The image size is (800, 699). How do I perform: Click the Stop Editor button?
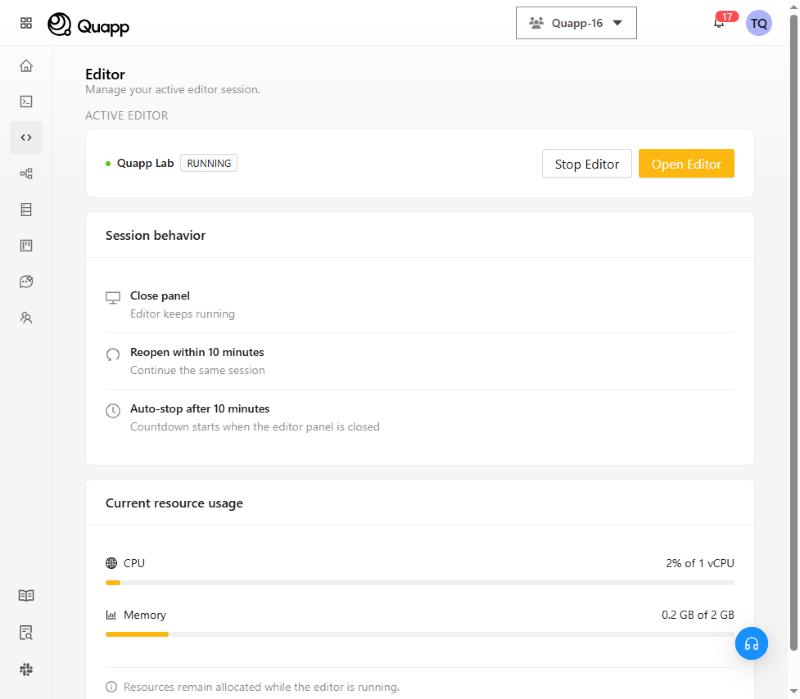pos(587,164)
